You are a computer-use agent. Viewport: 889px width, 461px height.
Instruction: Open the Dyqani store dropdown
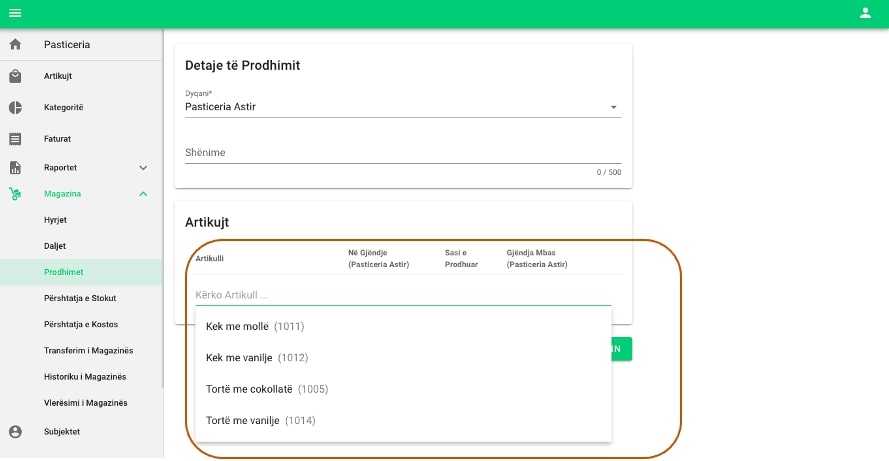402,107
